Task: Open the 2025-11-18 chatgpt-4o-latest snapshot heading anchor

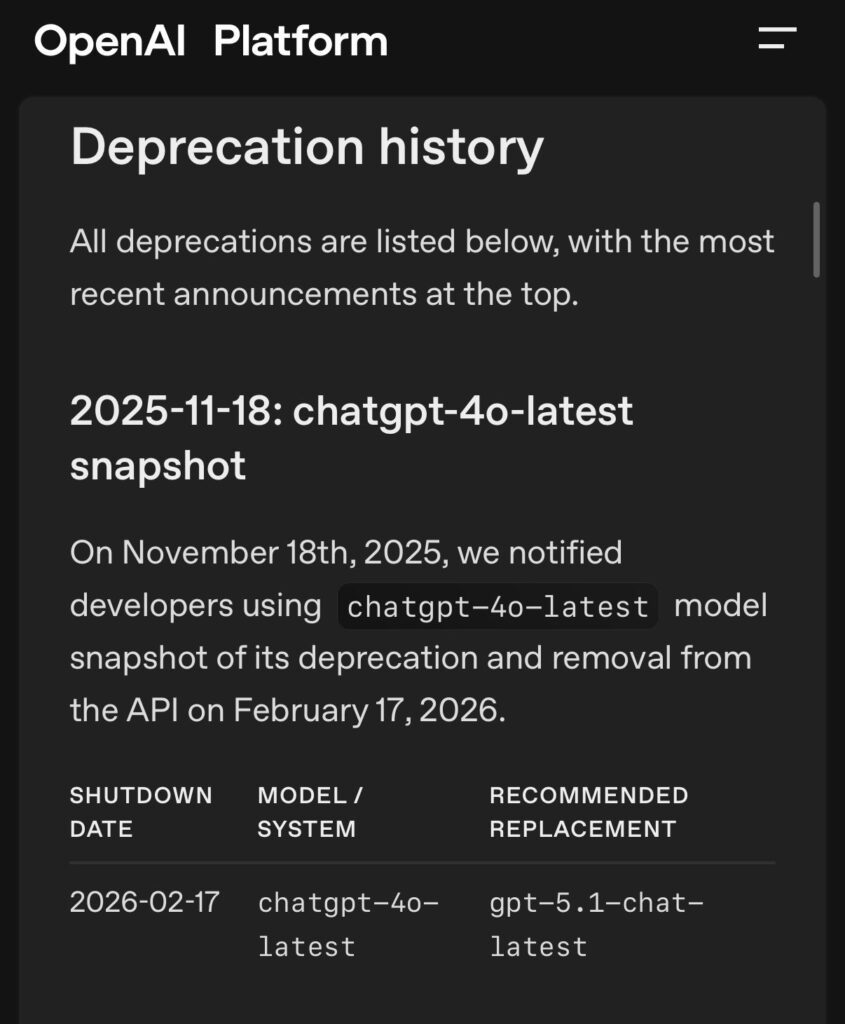Action: tap(351, 438)
